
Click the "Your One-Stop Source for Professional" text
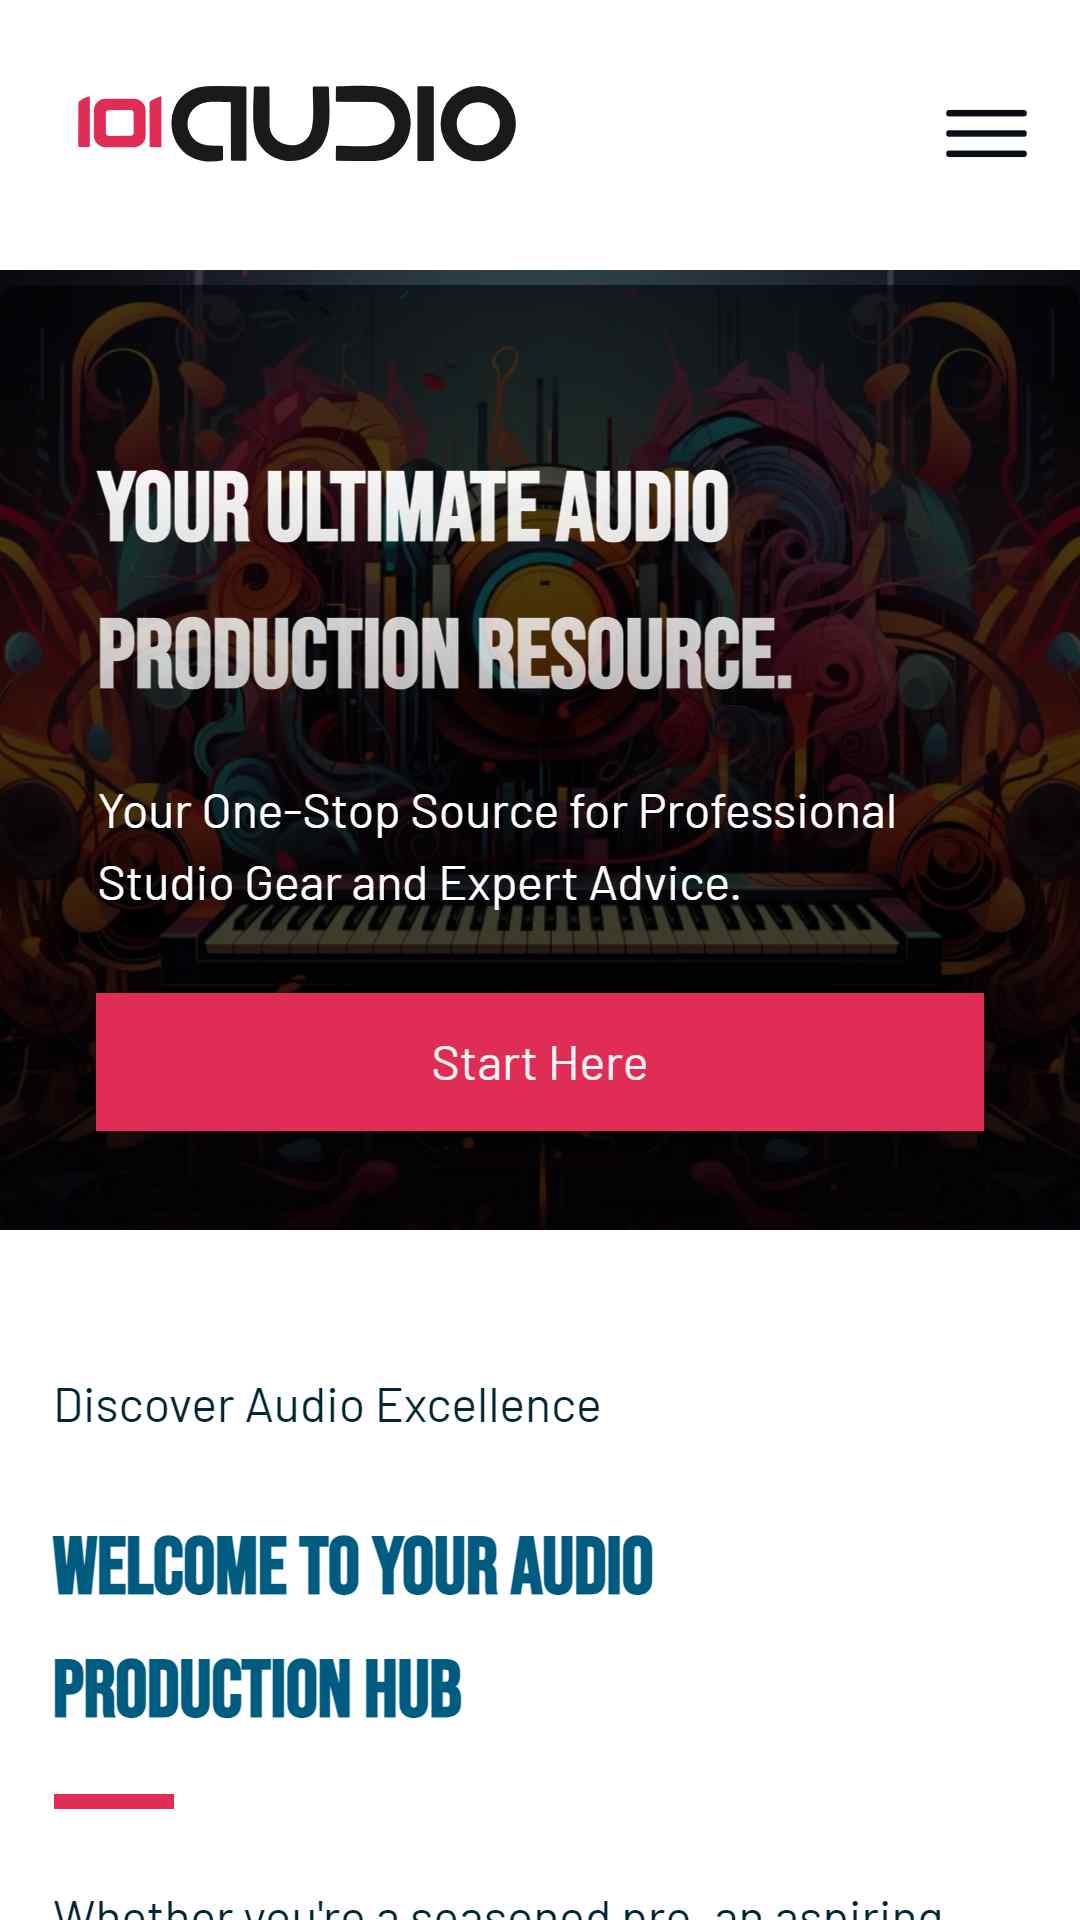click(x=497, y=812)
